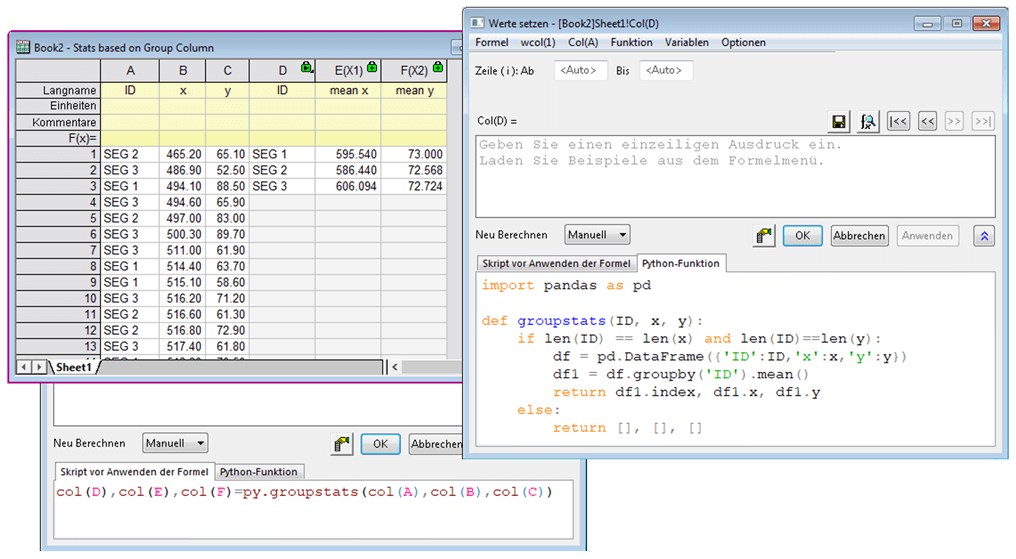
Task: Select Python-Funktion tab in front dialog
Action: pyautogui.click(x=680, y=263)
